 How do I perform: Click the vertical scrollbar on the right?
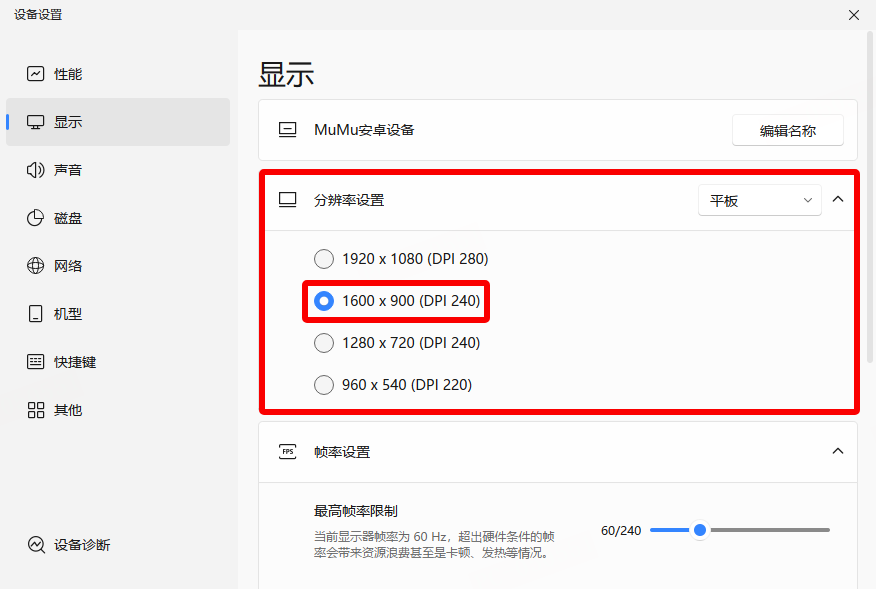[870, 200]
